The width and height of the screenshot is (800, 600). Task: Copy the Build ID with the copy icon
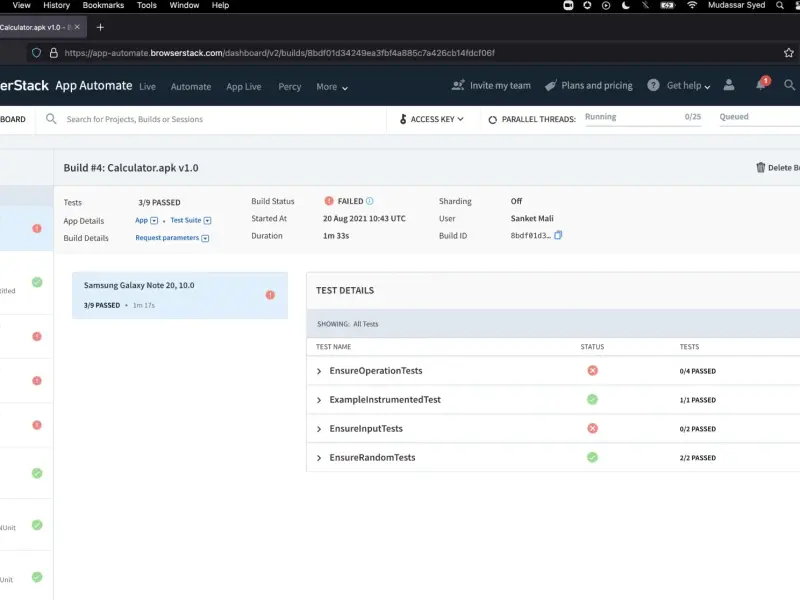pos(558,235)
